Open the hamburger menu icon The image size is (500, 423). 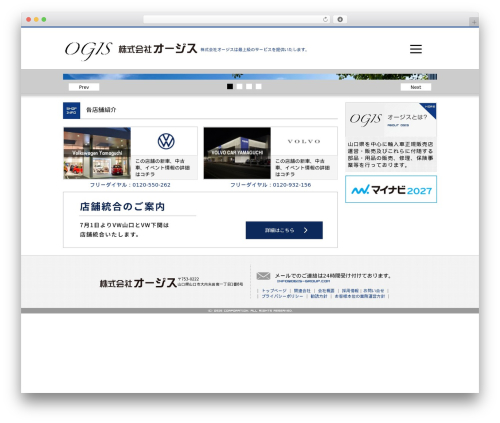coord(416,49)
